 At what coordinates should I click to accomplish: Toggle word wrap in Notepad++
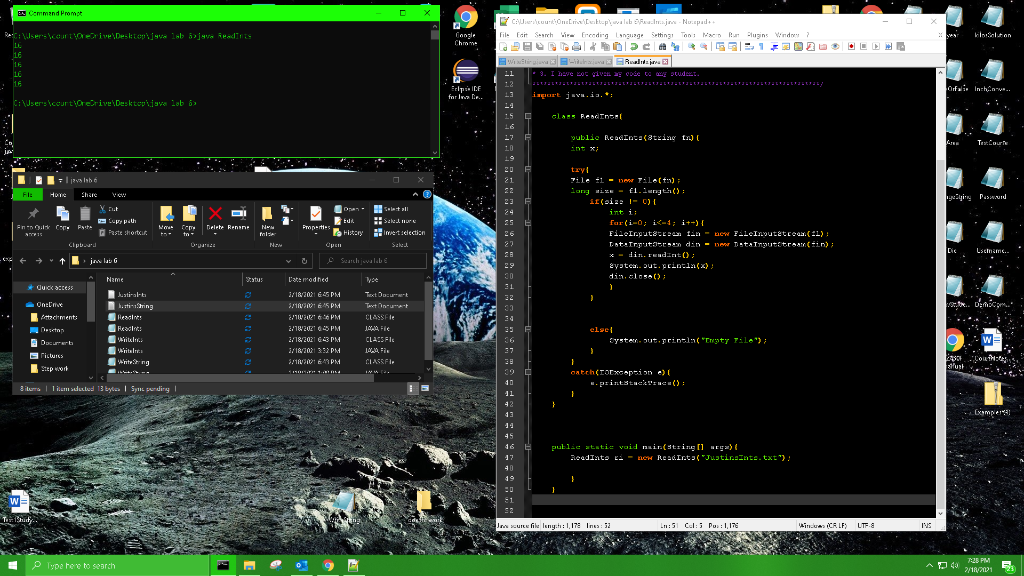[x=750, y=44]
